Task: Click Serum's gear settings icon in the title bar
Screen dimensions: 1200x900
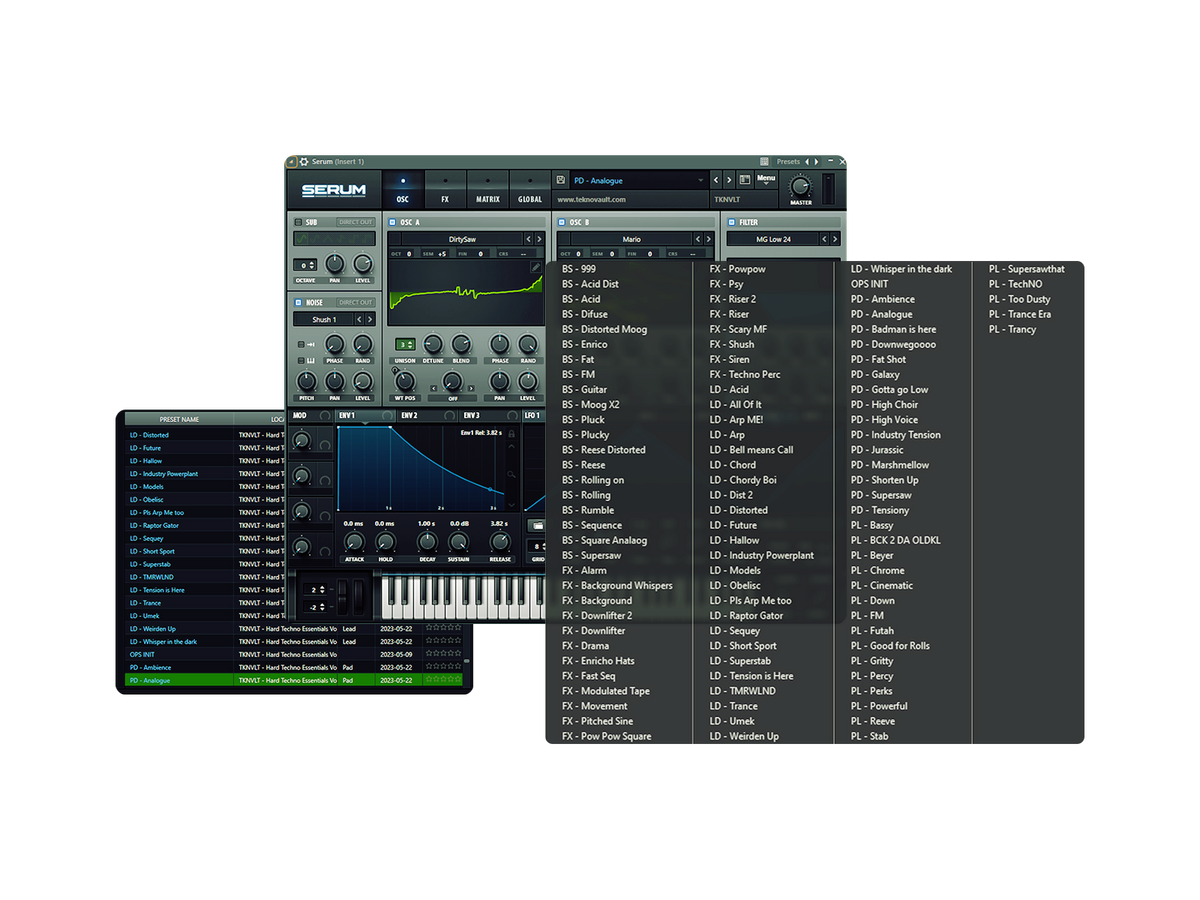Action: pyautogui.click(x=304, y=161)
